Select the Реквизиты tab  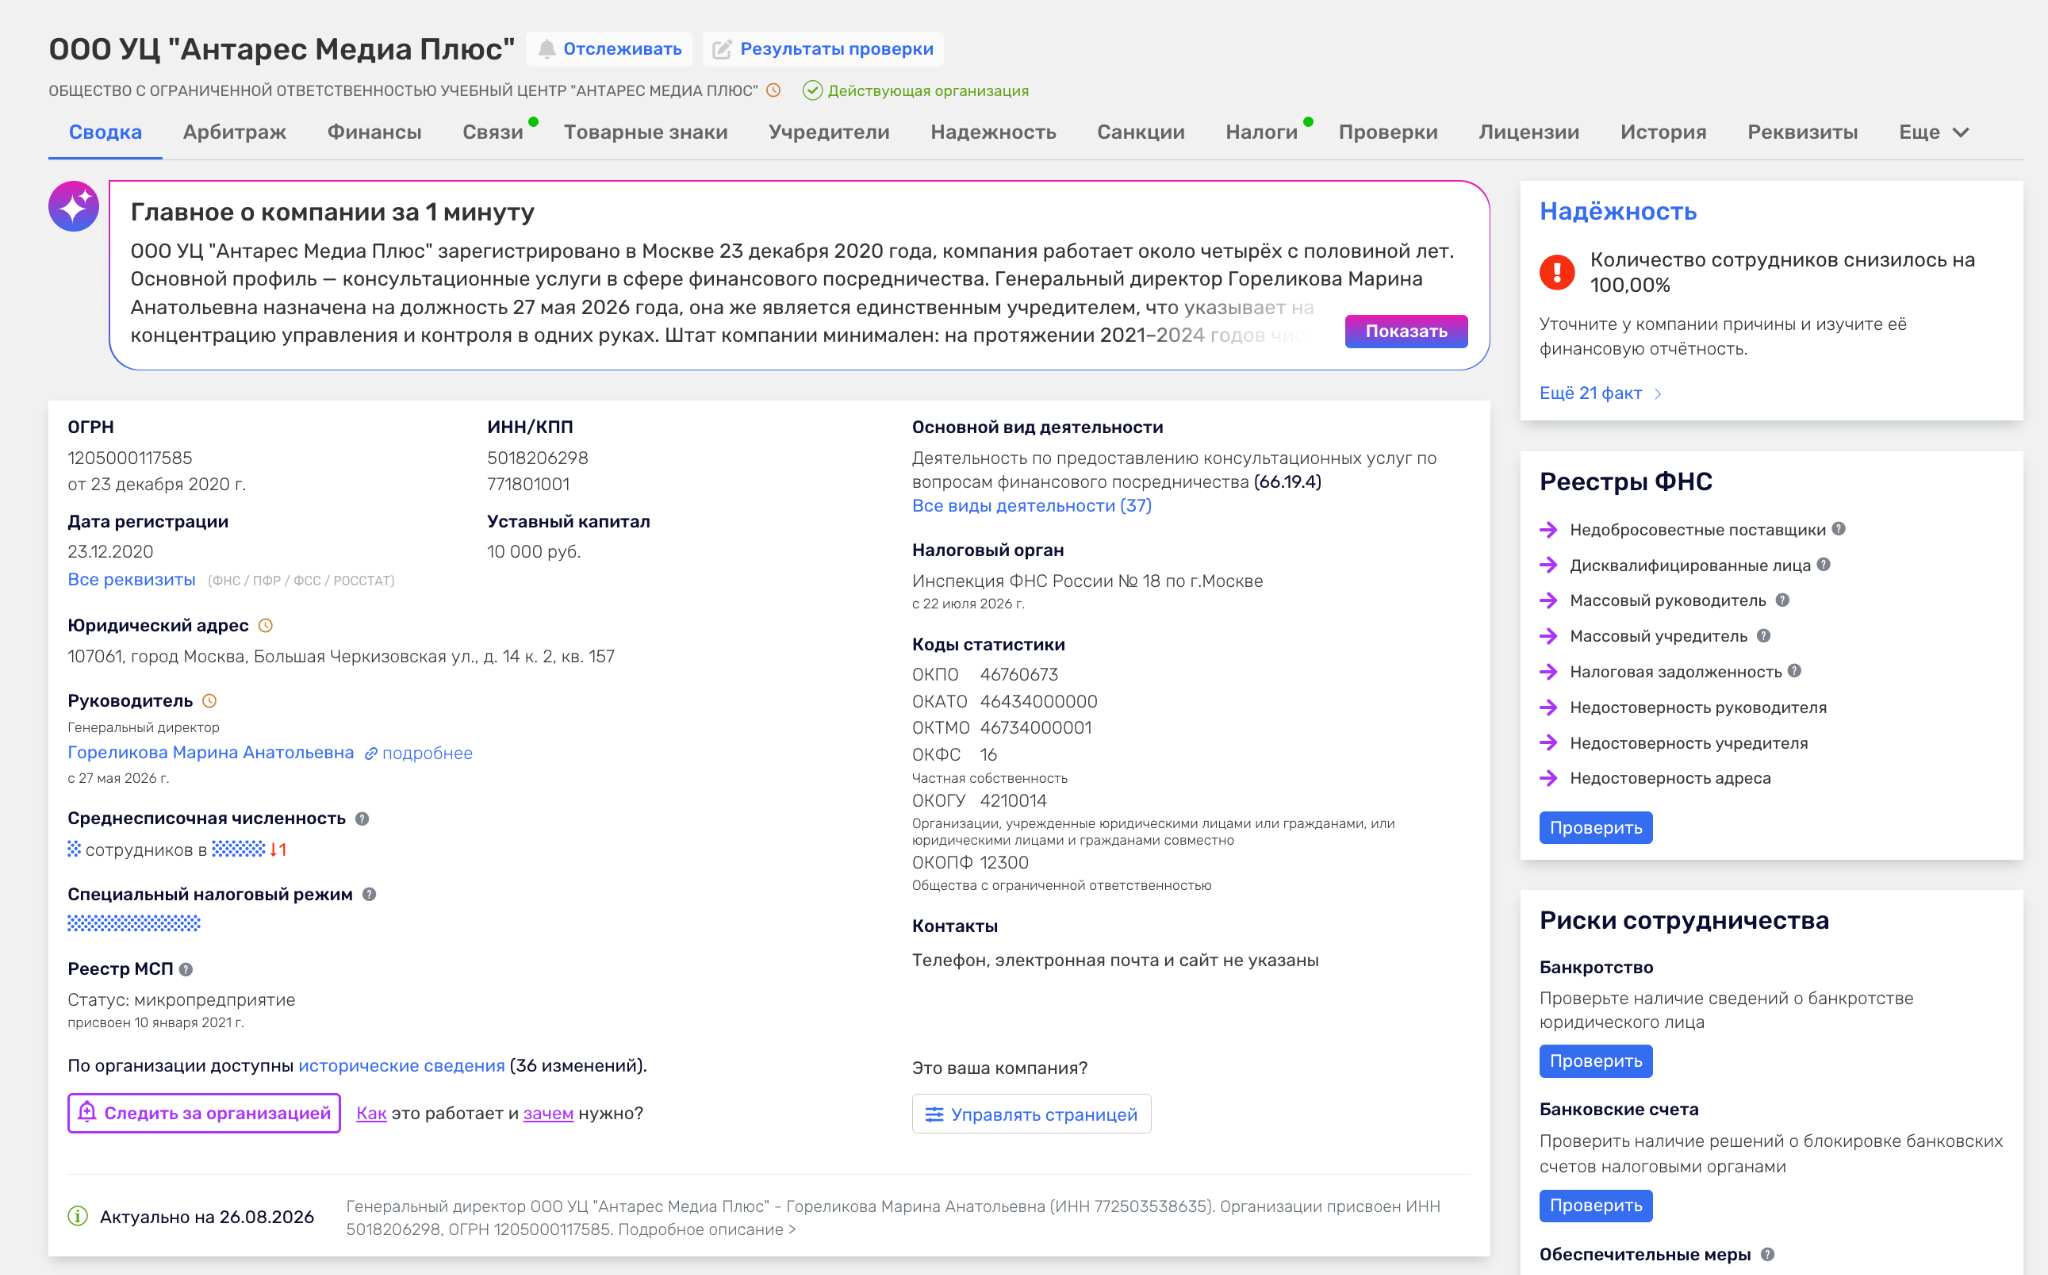pos(1803,132)
